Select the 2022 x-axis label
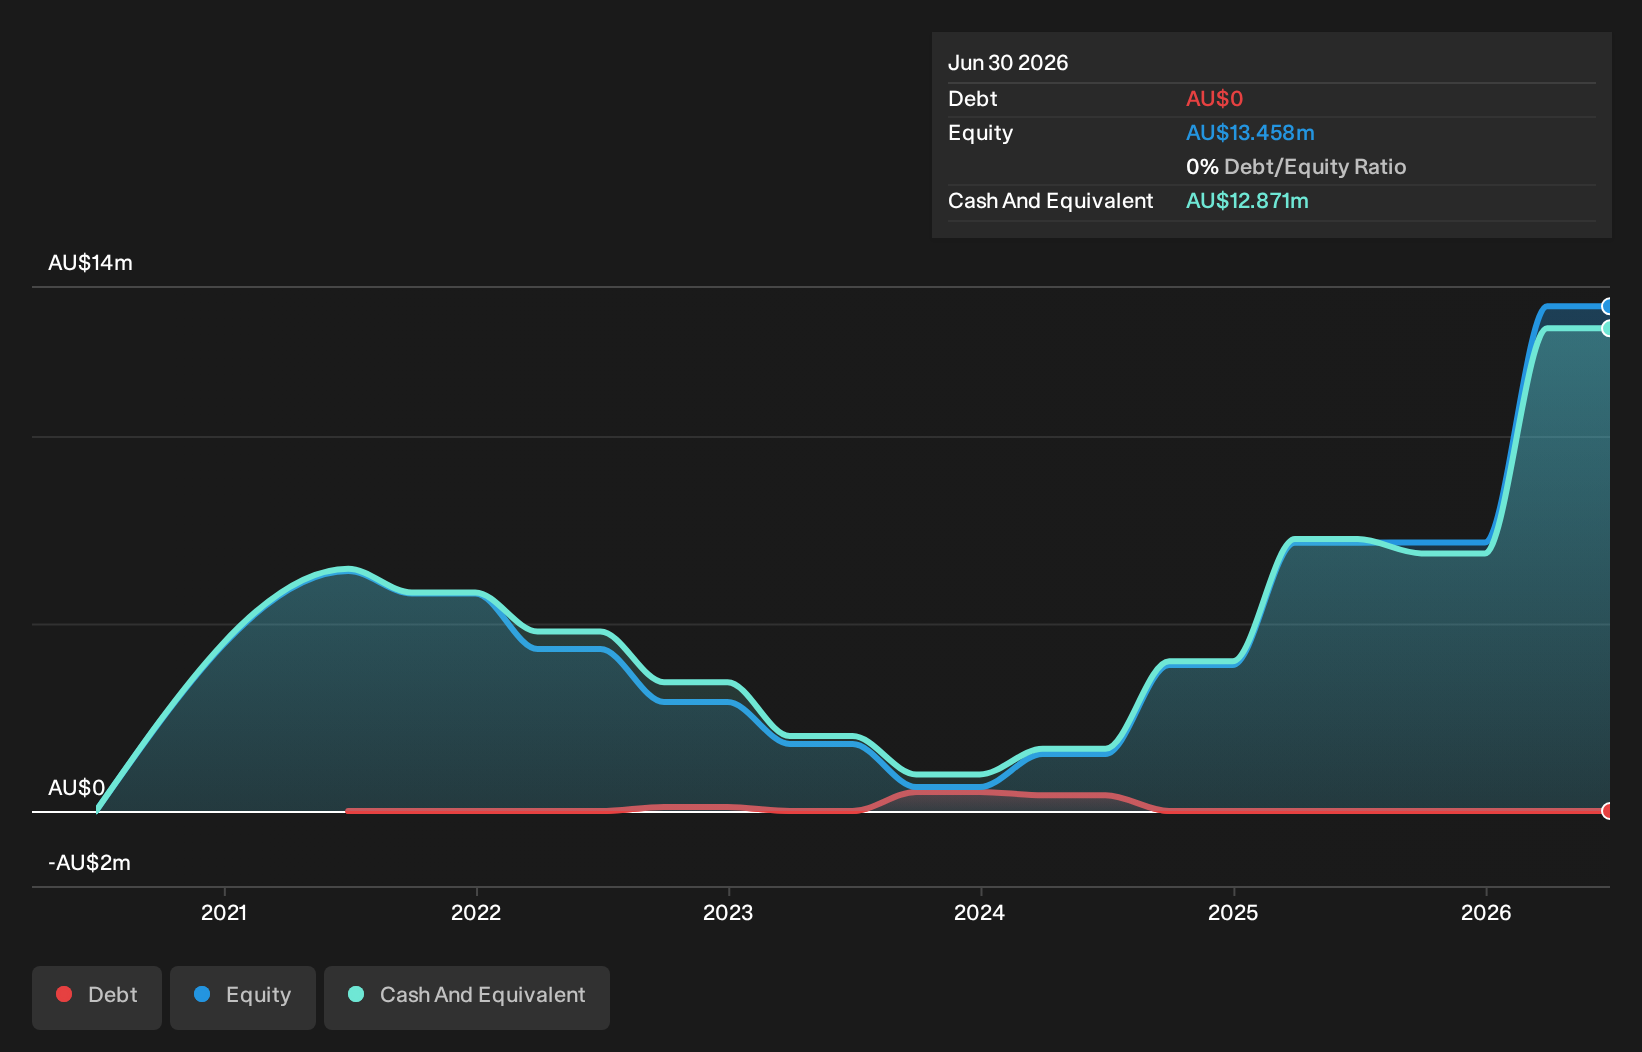 [476, 912]
